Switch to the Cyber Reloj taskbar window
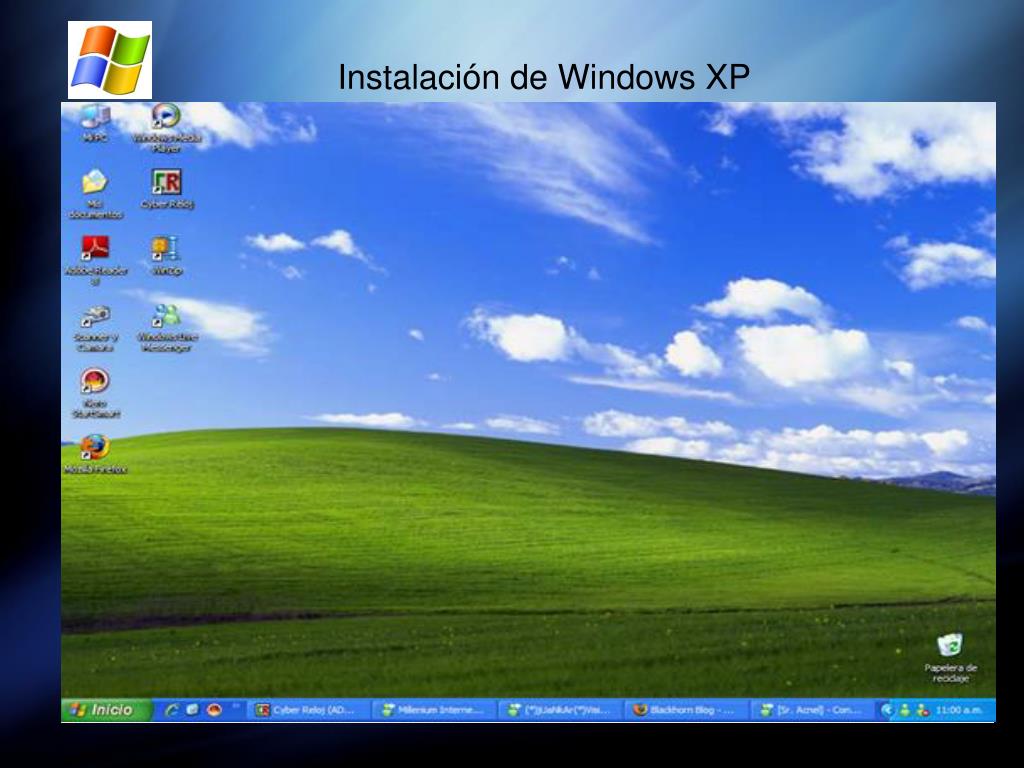 pyautogui.click(x=310, y=710)
